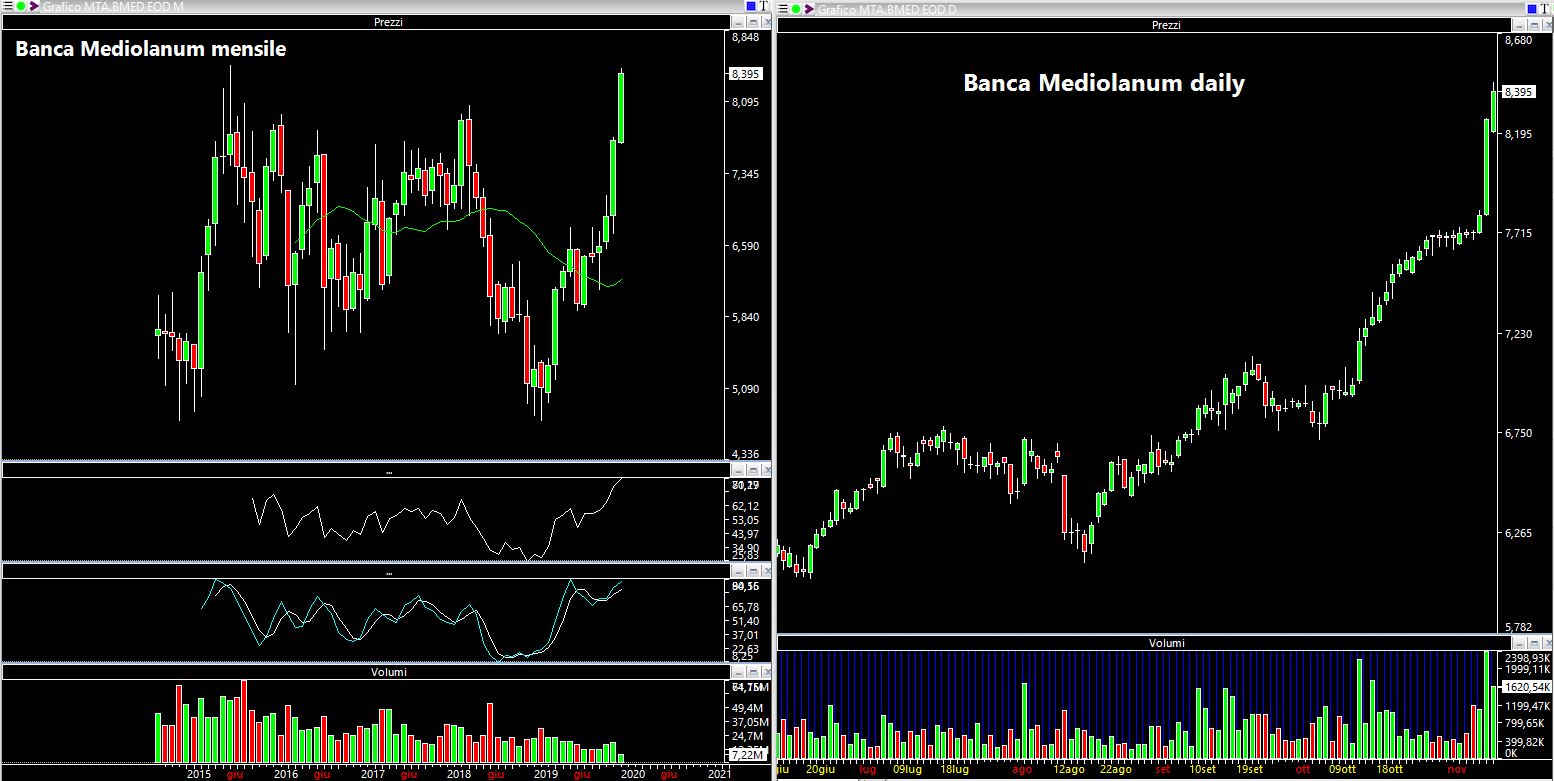
Task: Click the 2015 label on monthly time axis
Action: (x=198, y=774)
